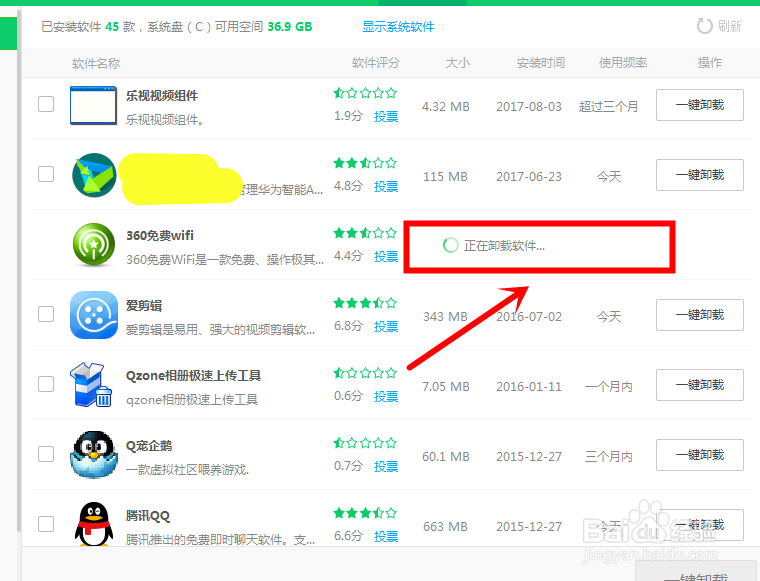The height and width of the screenshot is (581, 760).
Task: Uninstall 爱剪辑 with 一键卸载
Action: point(700,315)
